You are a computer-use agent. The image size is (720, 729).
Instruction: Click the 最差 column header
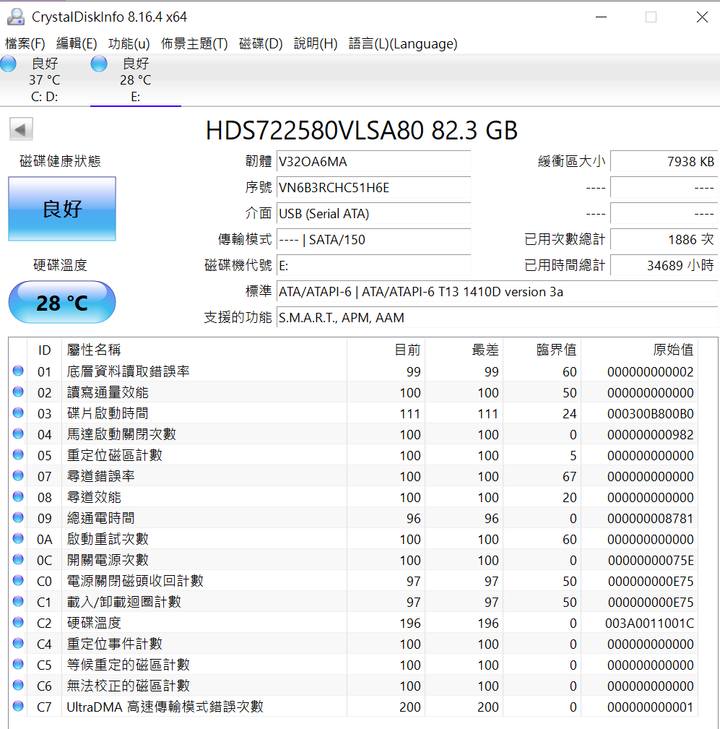coord(464,350)
